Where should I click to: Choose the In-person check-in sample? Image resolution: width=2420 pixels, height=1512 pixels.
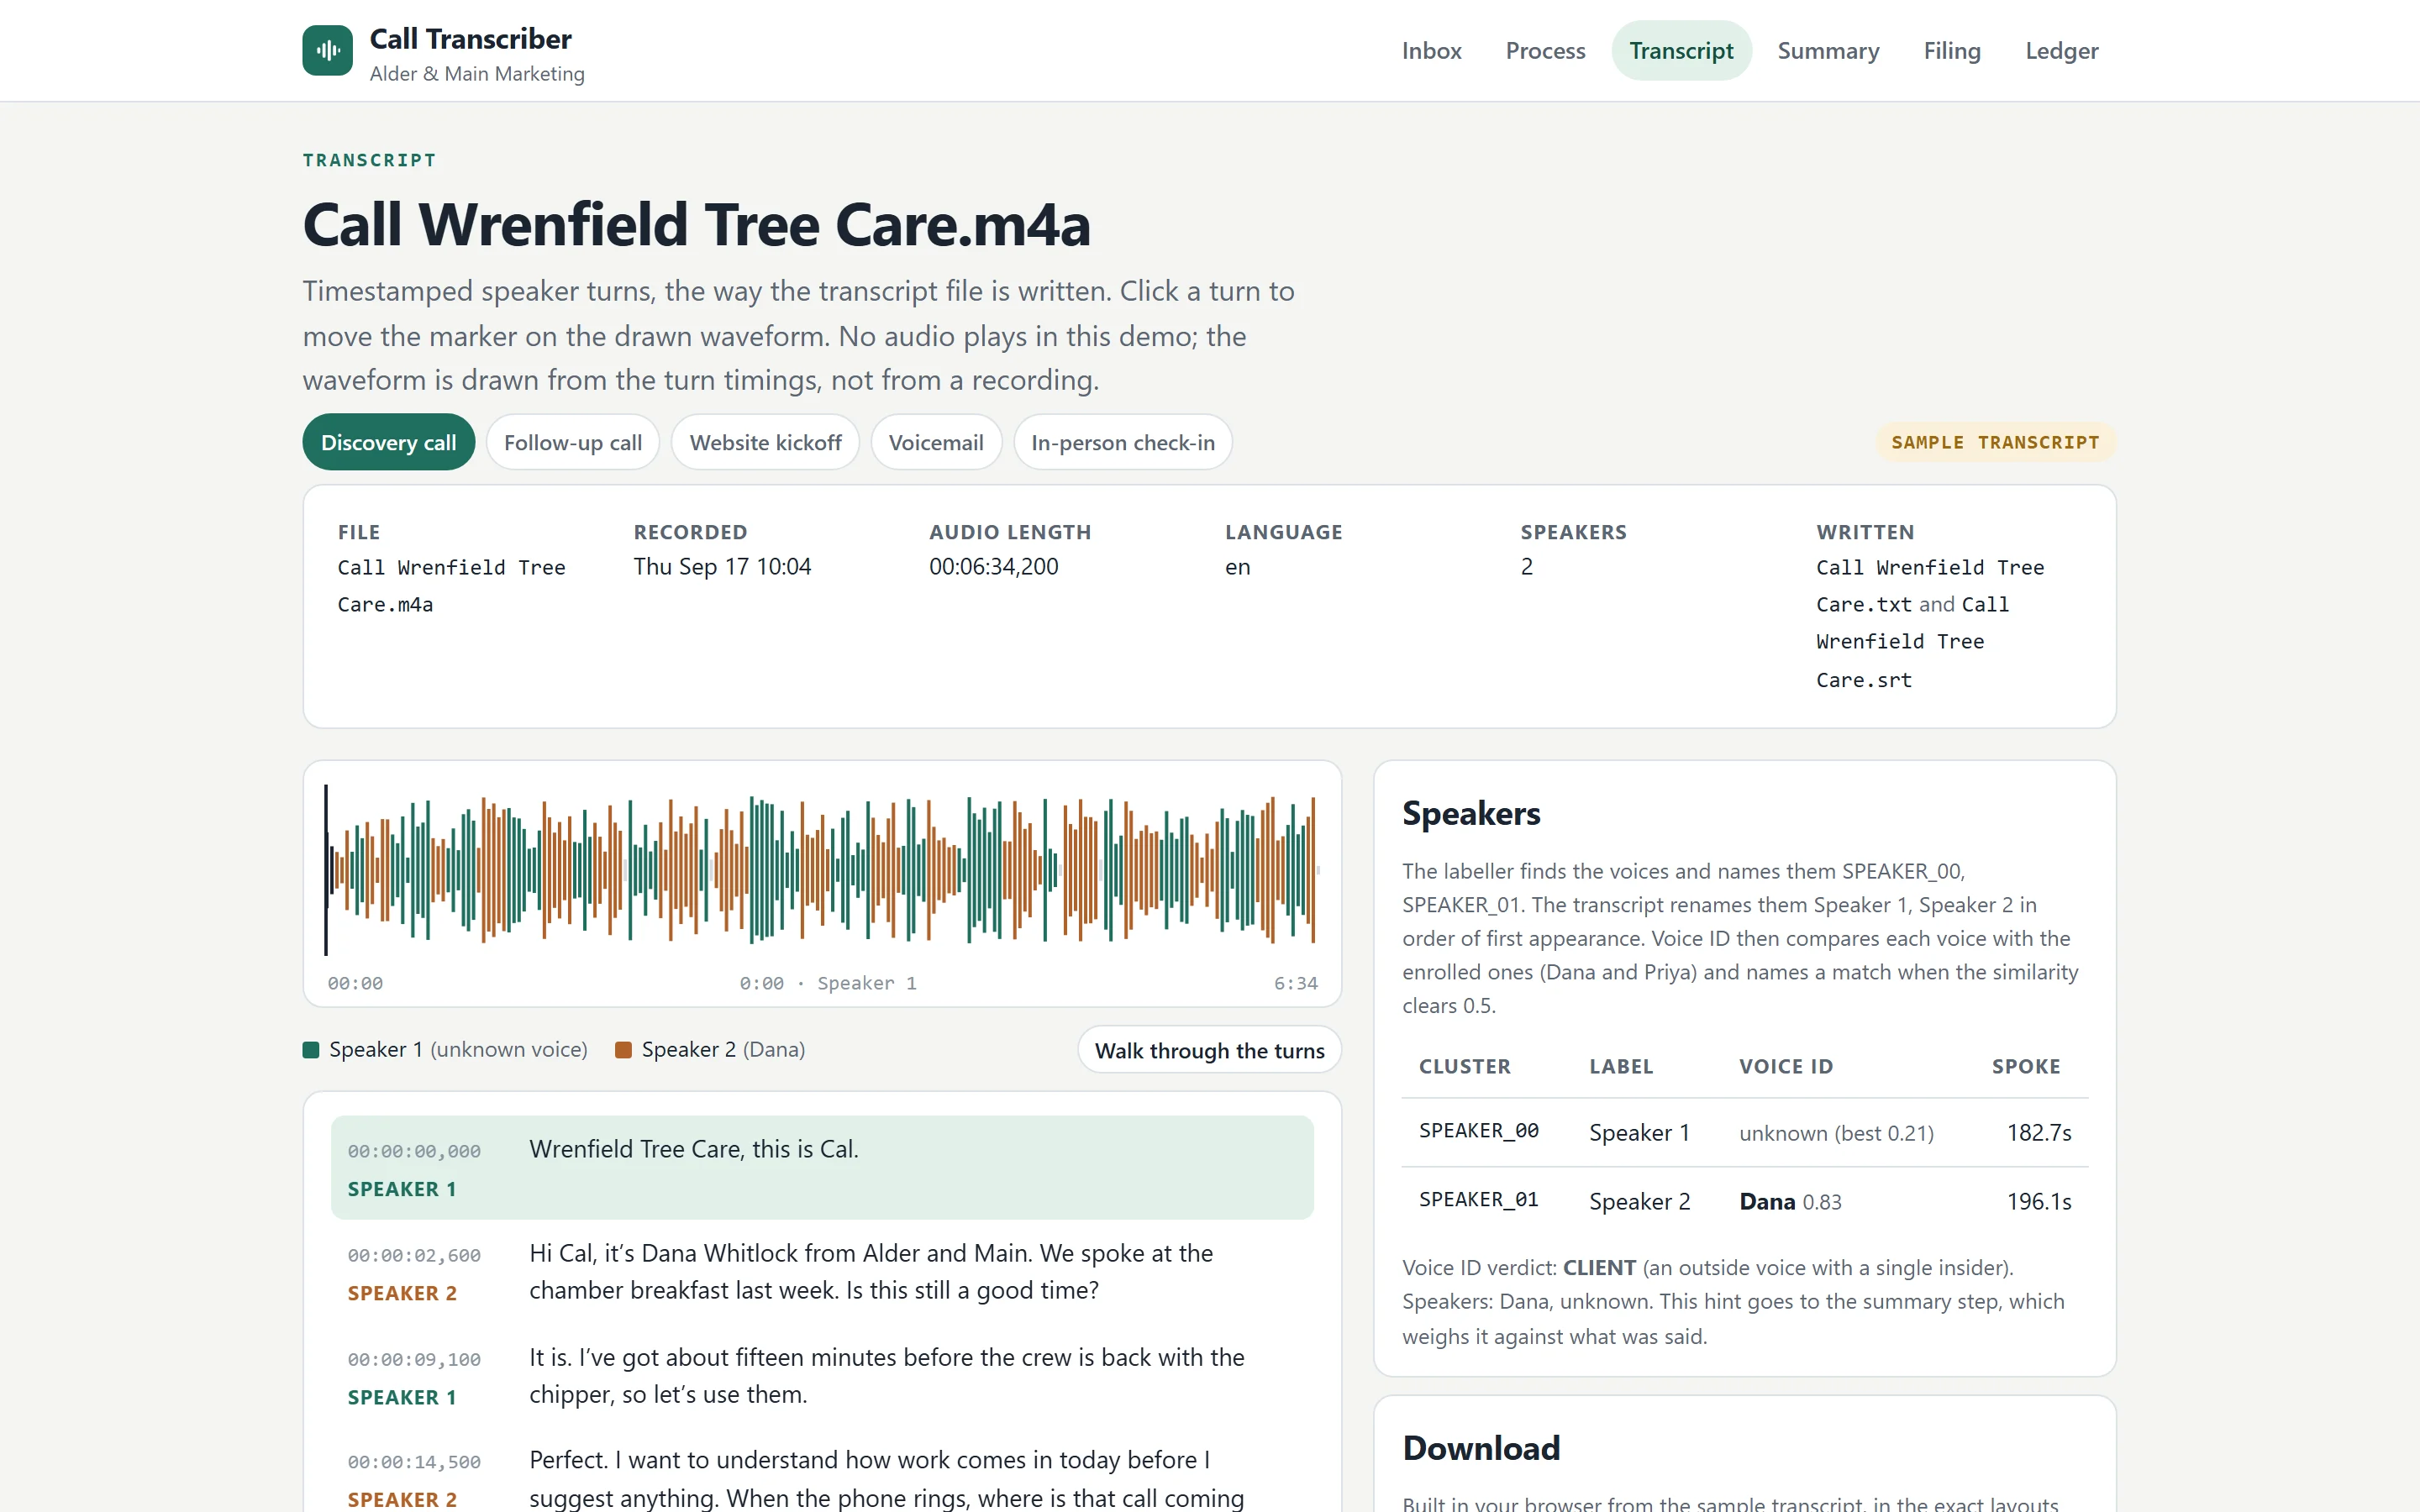(x=1123, y=442)
